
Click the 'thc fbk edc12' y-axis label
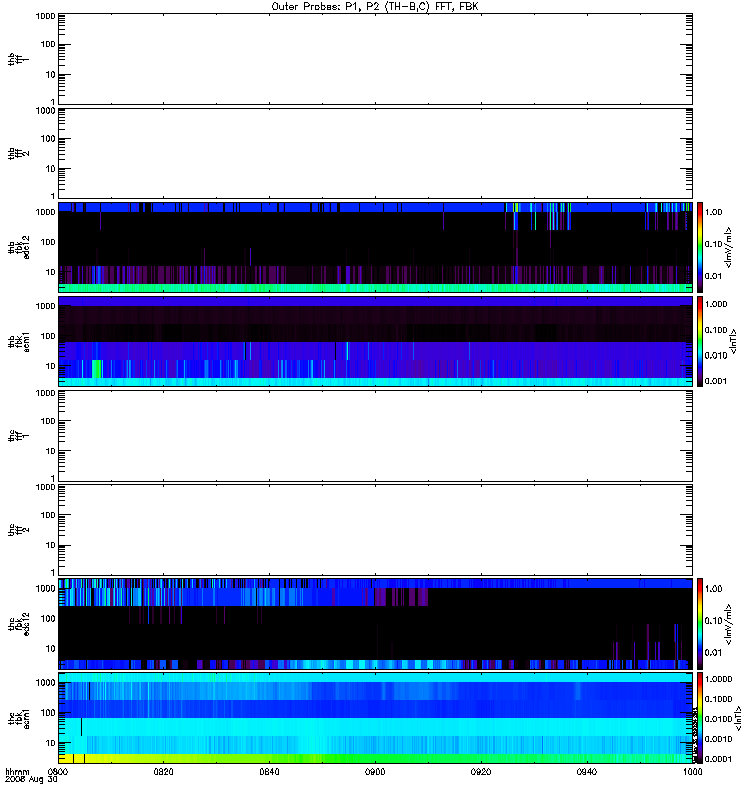point(19,624)
